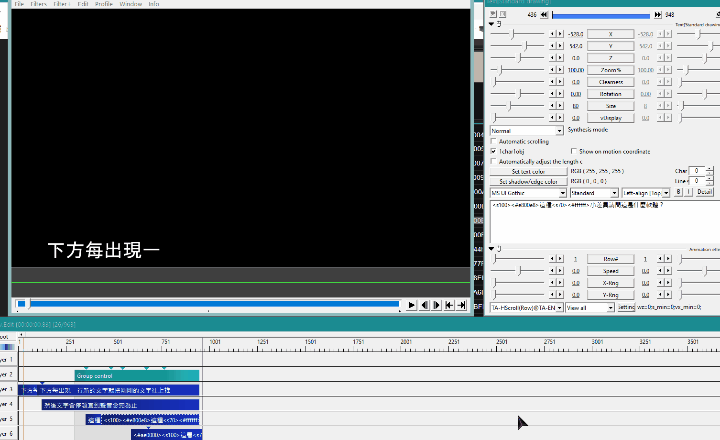The image size is (720, 440).
Task: Click inside the text content input box
Action: coord(604,221)
